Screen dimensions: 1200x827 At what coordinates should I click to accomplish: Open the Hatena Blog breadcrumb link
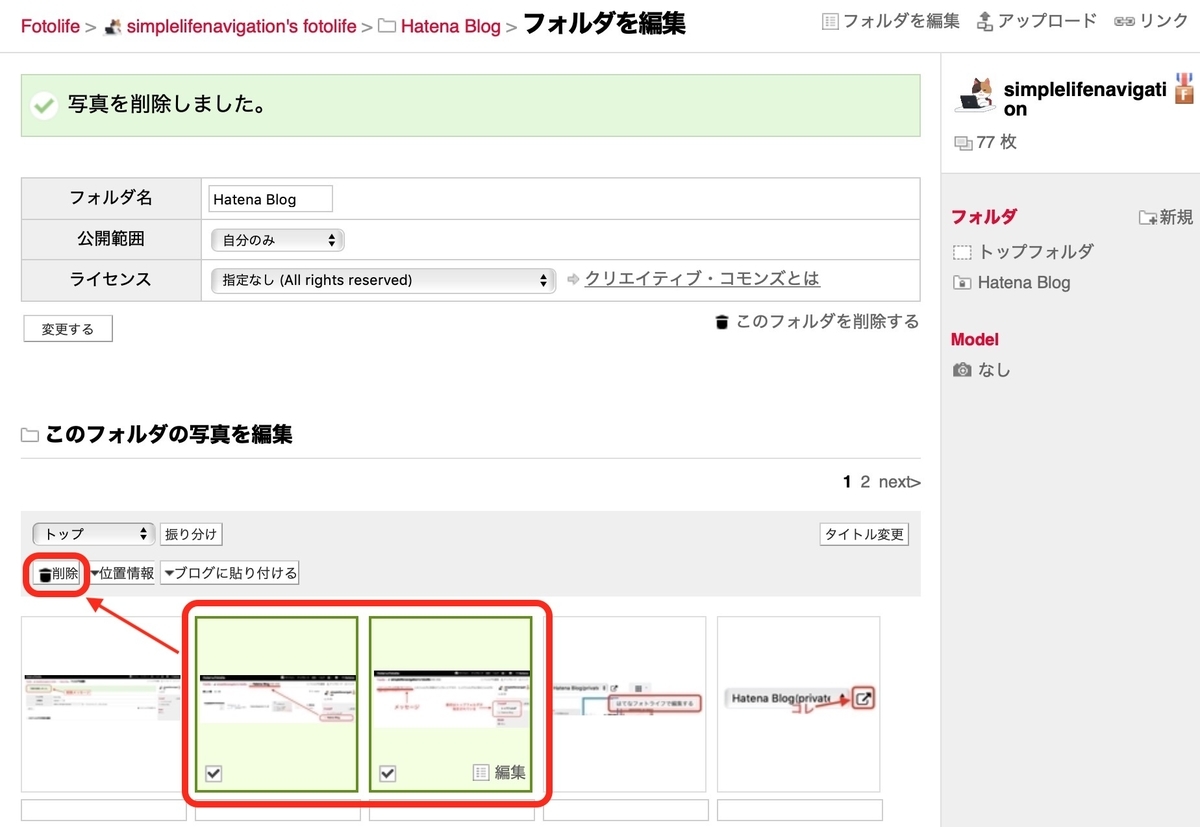[450, 26]
